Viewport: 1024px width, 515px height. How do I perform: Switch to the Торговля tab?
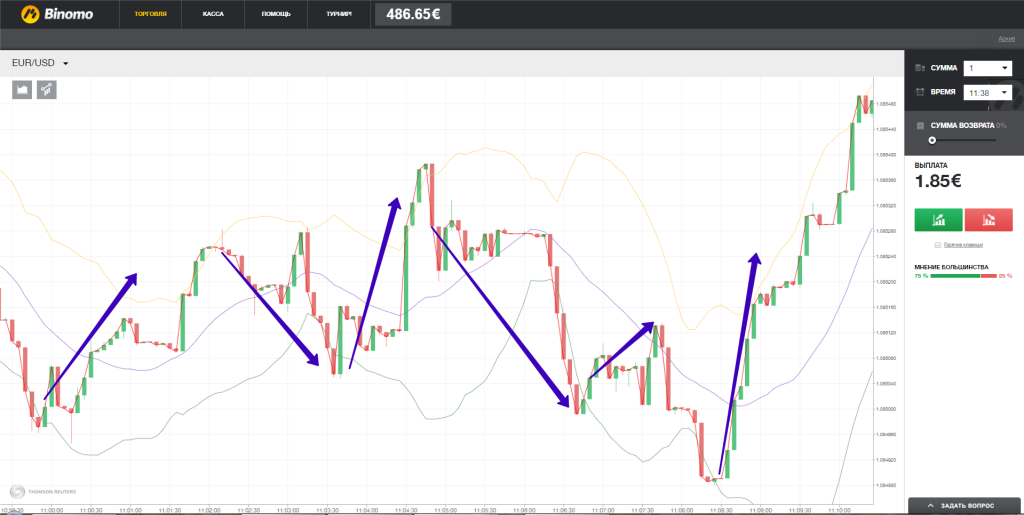(x=150, y=14)
